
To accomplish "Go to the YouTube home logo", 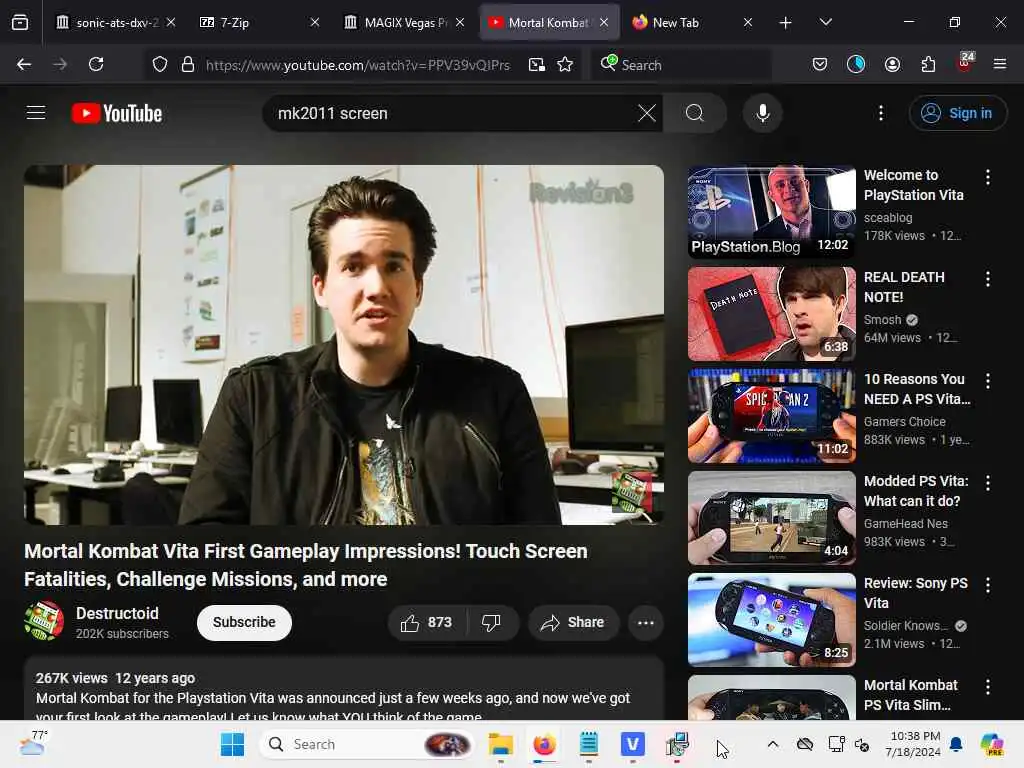I will [117, 113].
